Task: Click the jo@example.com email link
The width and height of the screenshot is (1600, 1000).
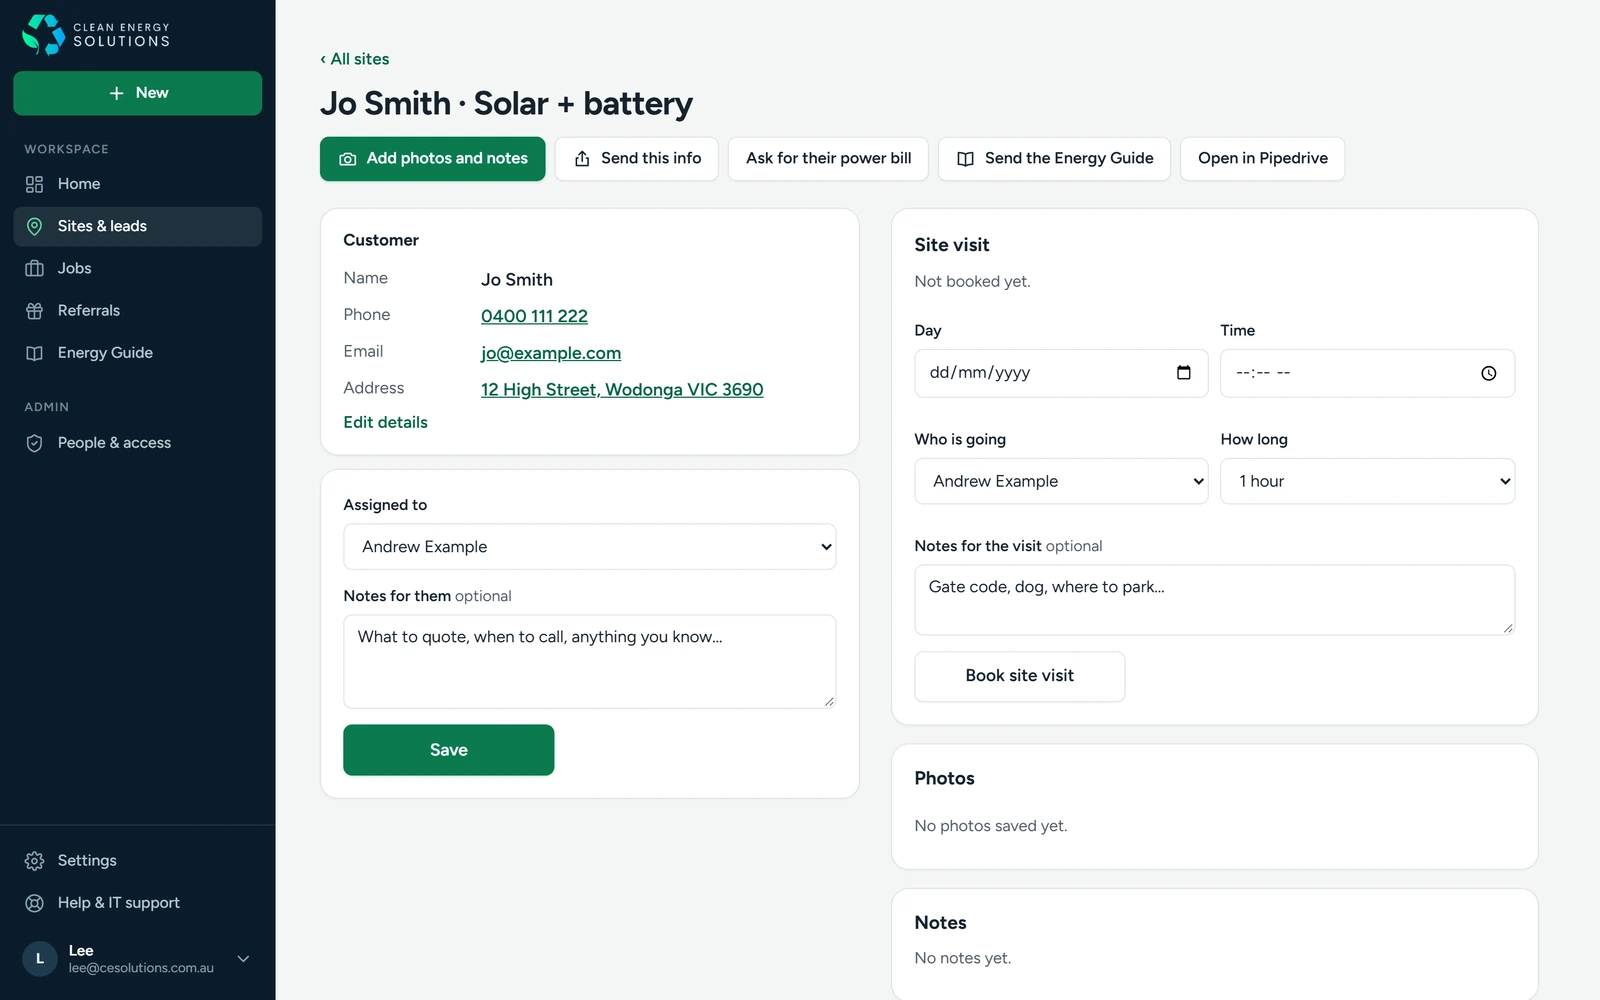Action: pos(551,353)
